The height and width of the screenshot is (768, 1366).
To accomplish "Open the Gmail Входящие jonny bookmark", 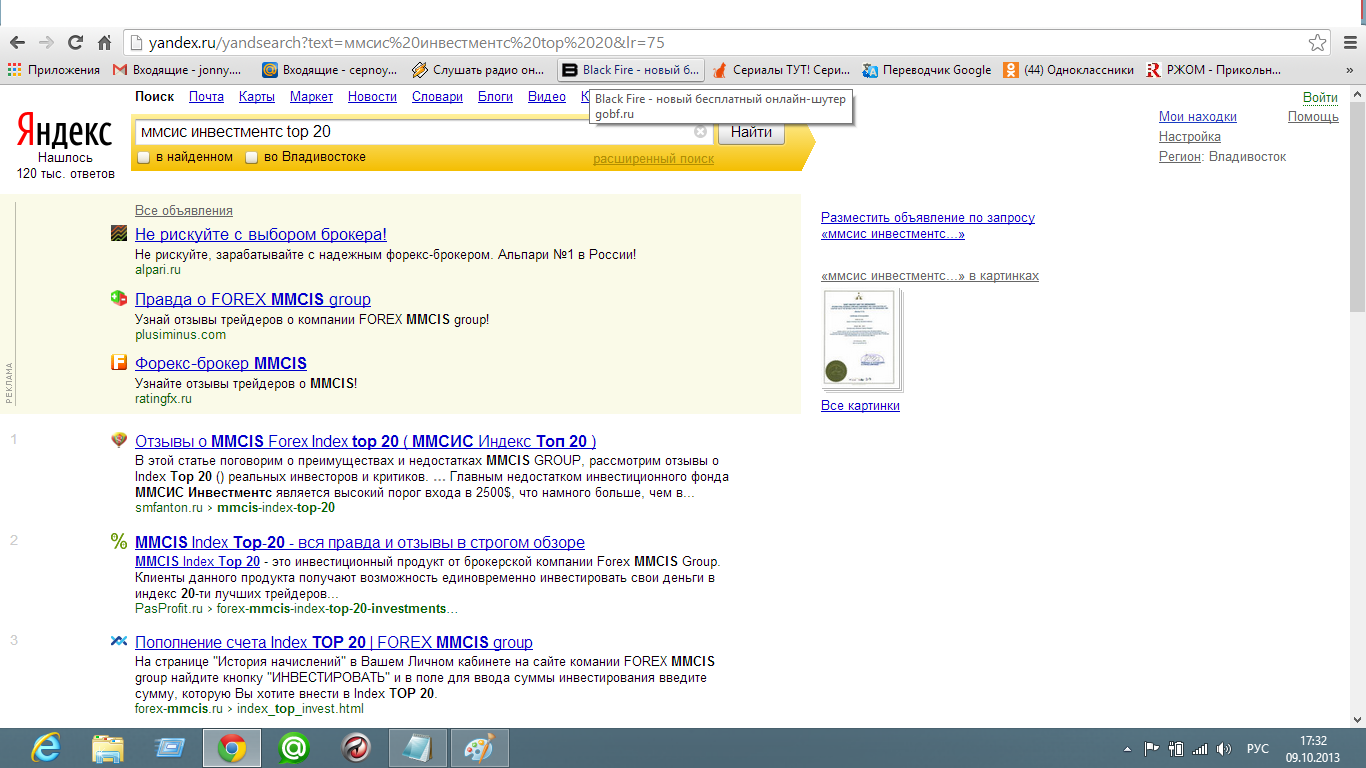I will 177,70.
